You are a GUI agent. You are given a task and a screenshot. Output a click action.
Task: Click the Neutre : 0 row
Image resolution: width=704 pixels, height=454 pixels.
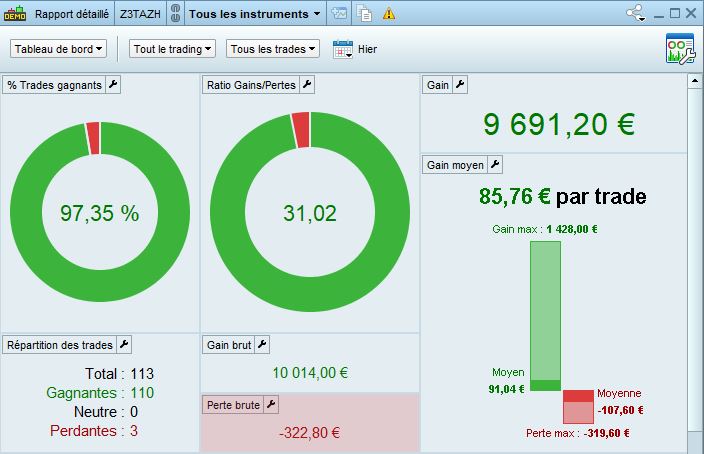106,412
